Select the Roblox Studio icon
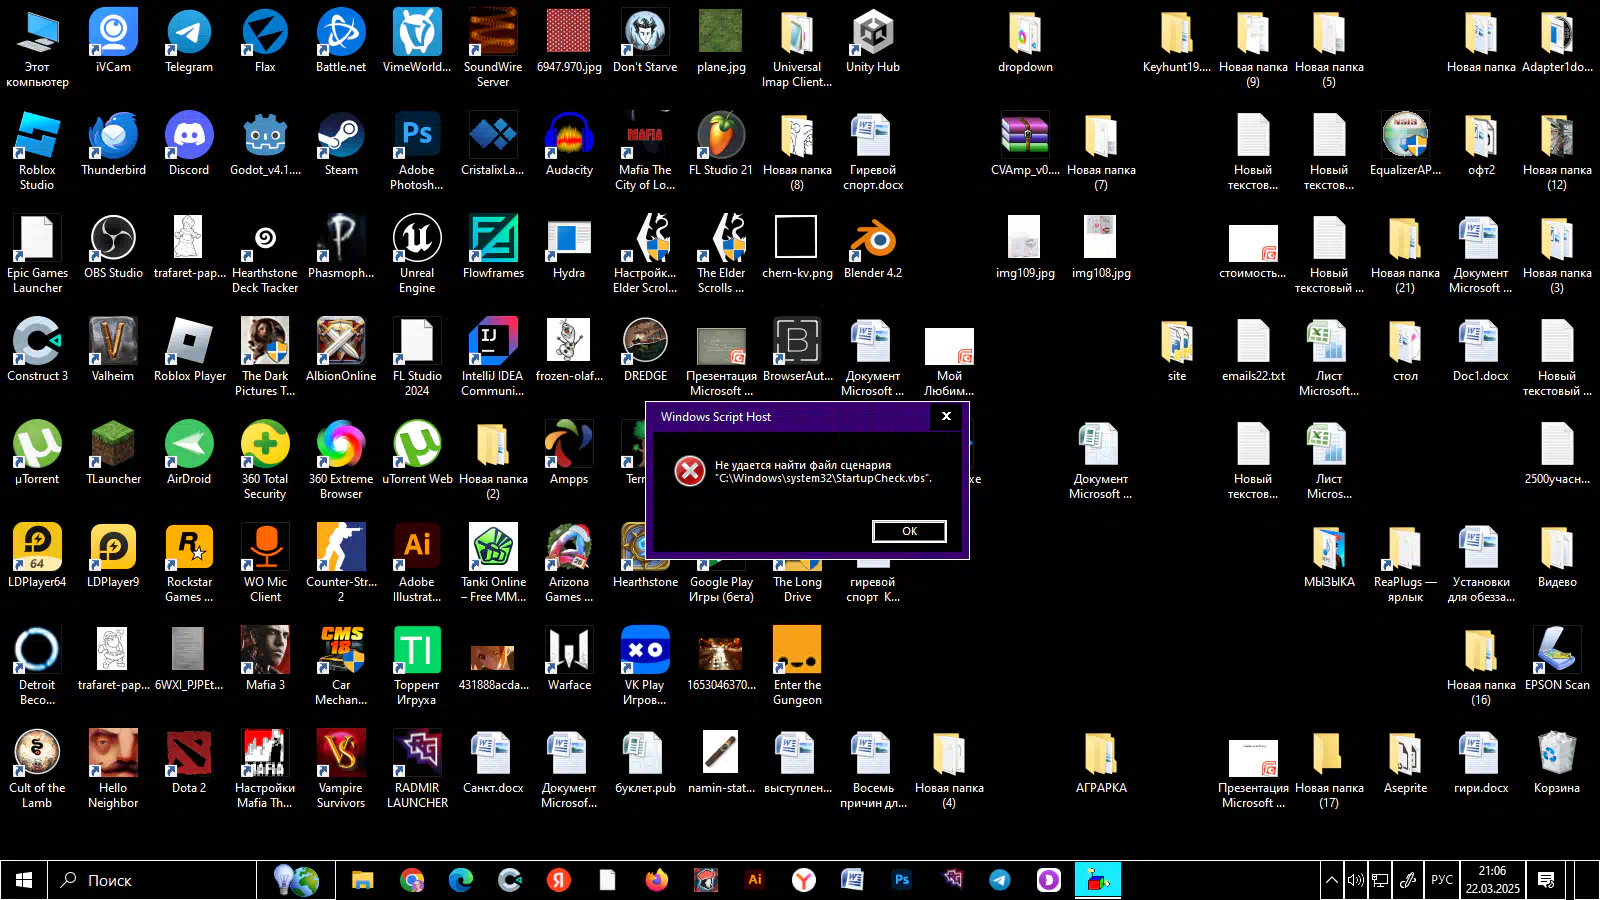Viewport: 1600px width, 900px height. click(37, 152)
